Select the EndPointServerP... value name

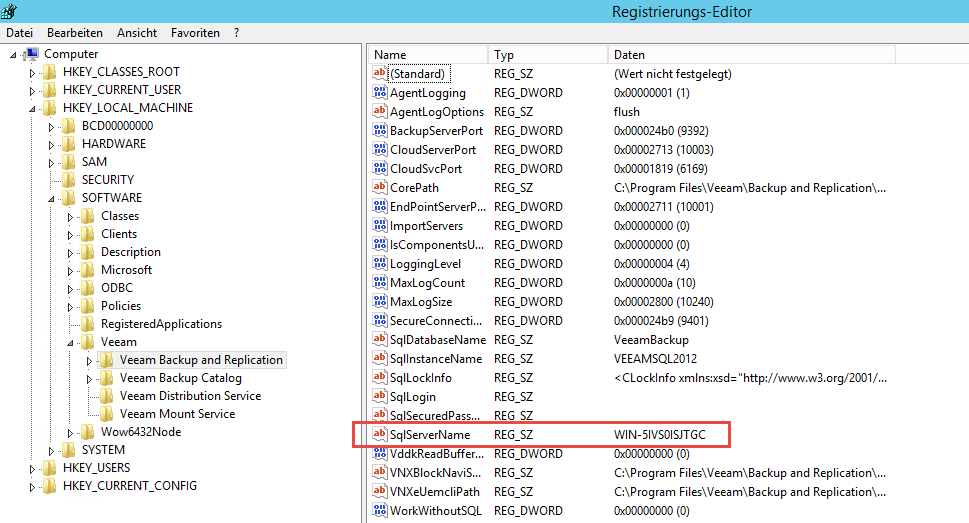pyautogui.click(x=438, y=206)
